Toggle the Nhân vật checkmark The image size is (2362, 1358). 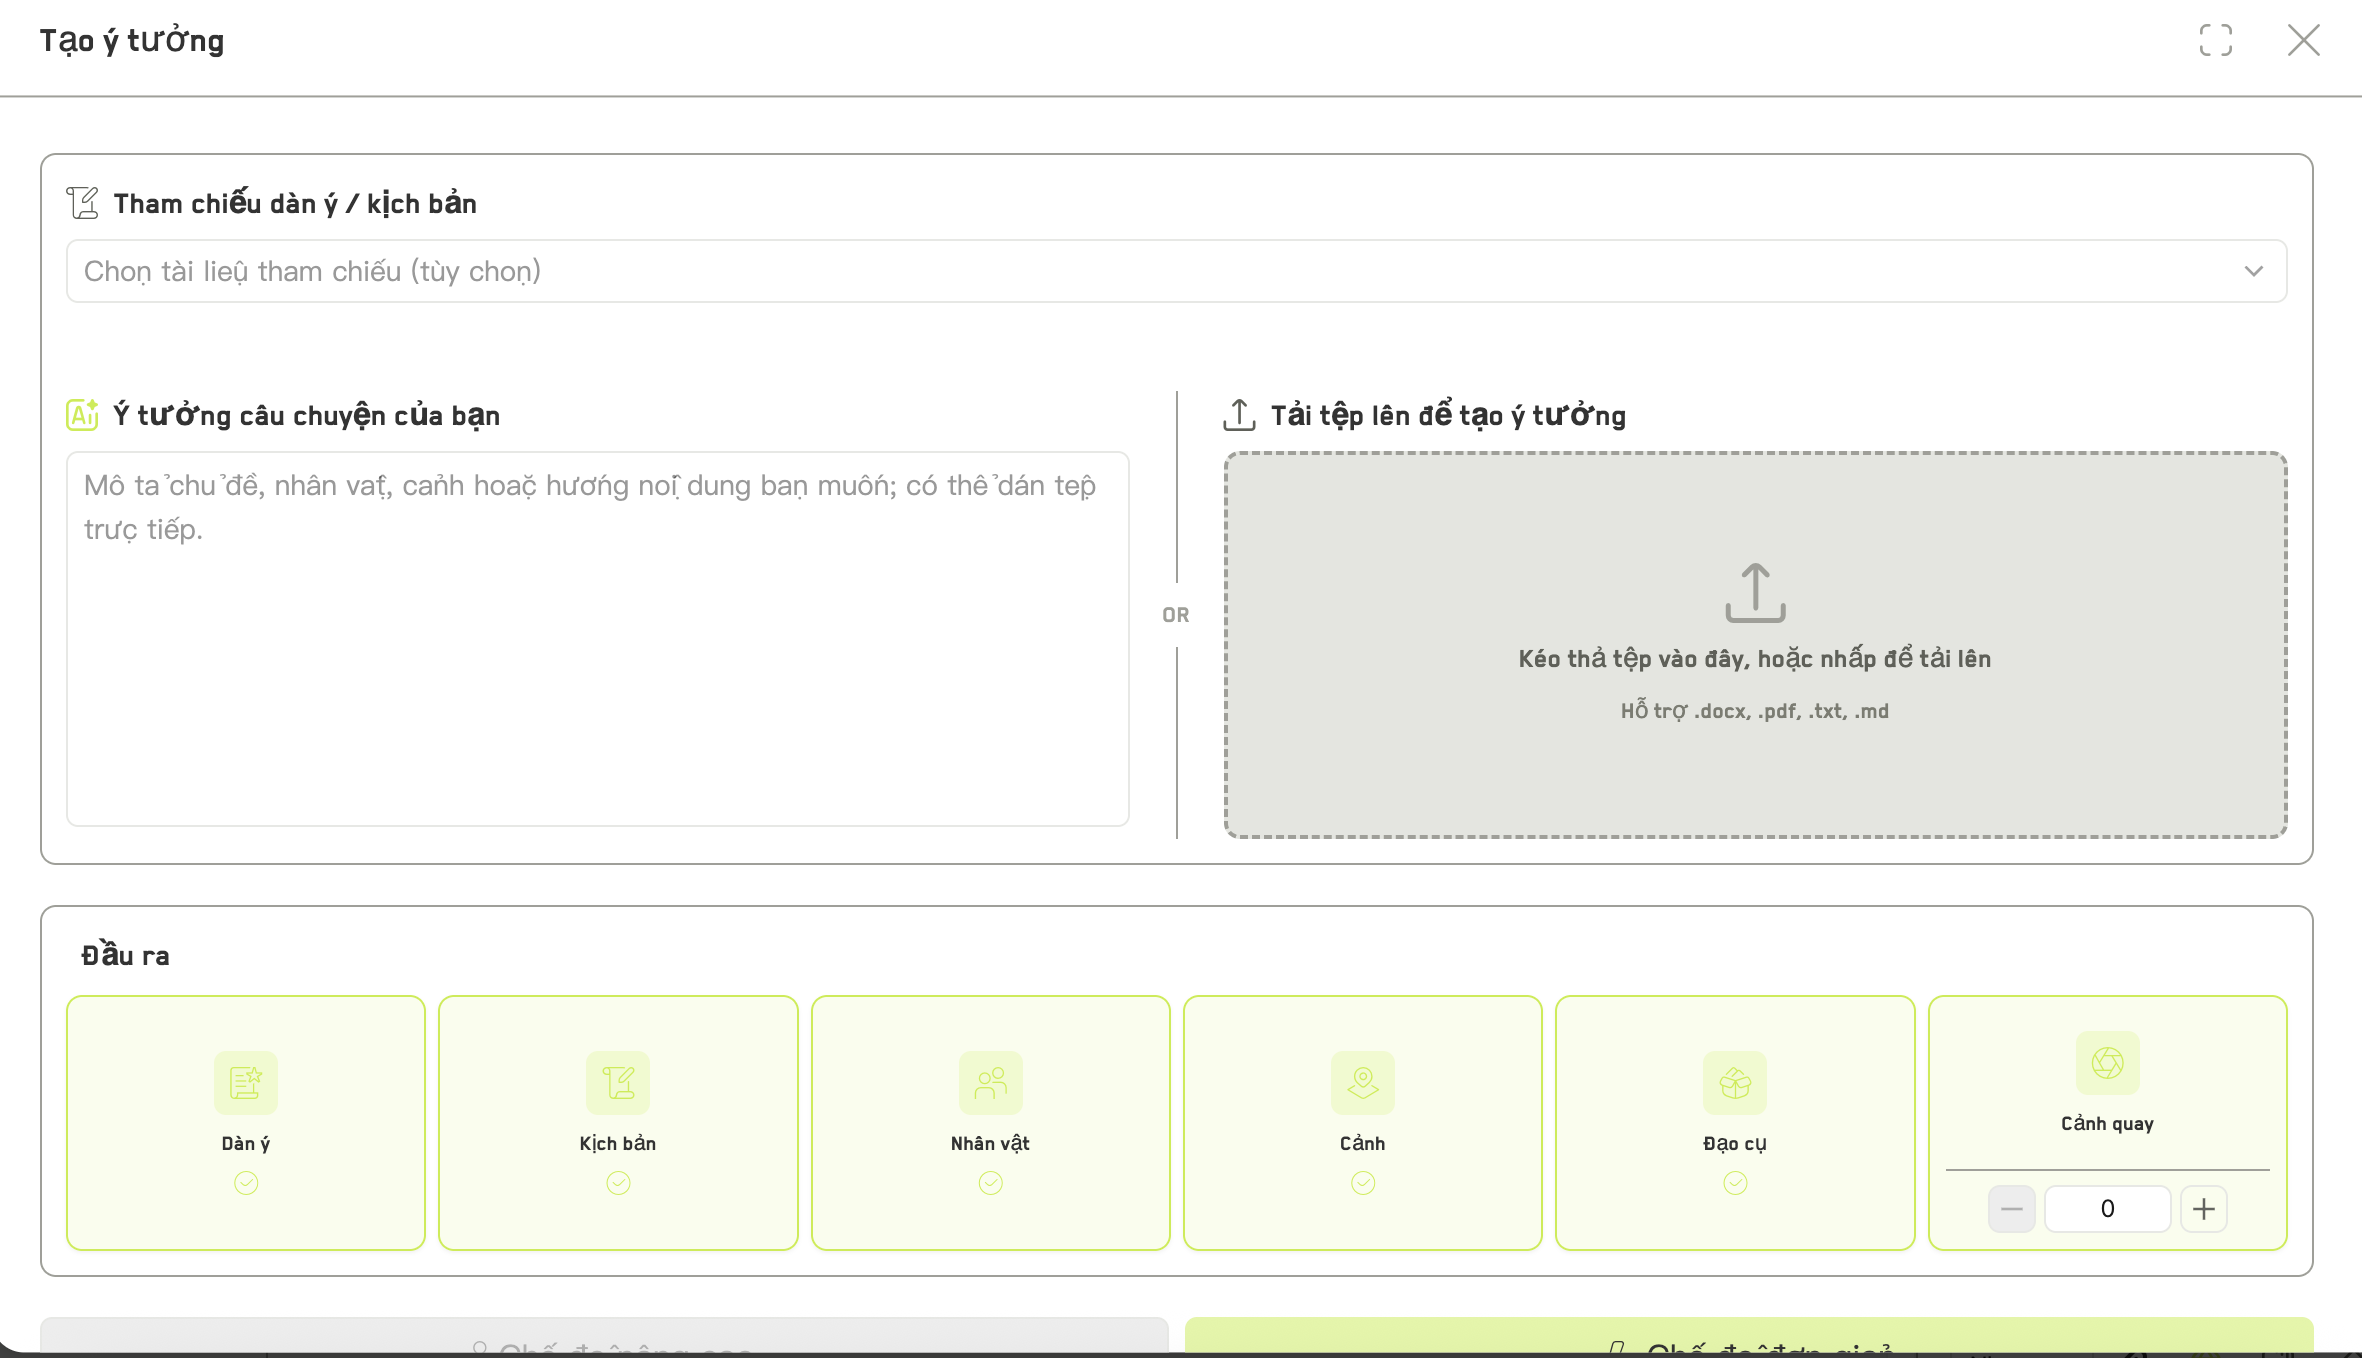[991, 1183]
